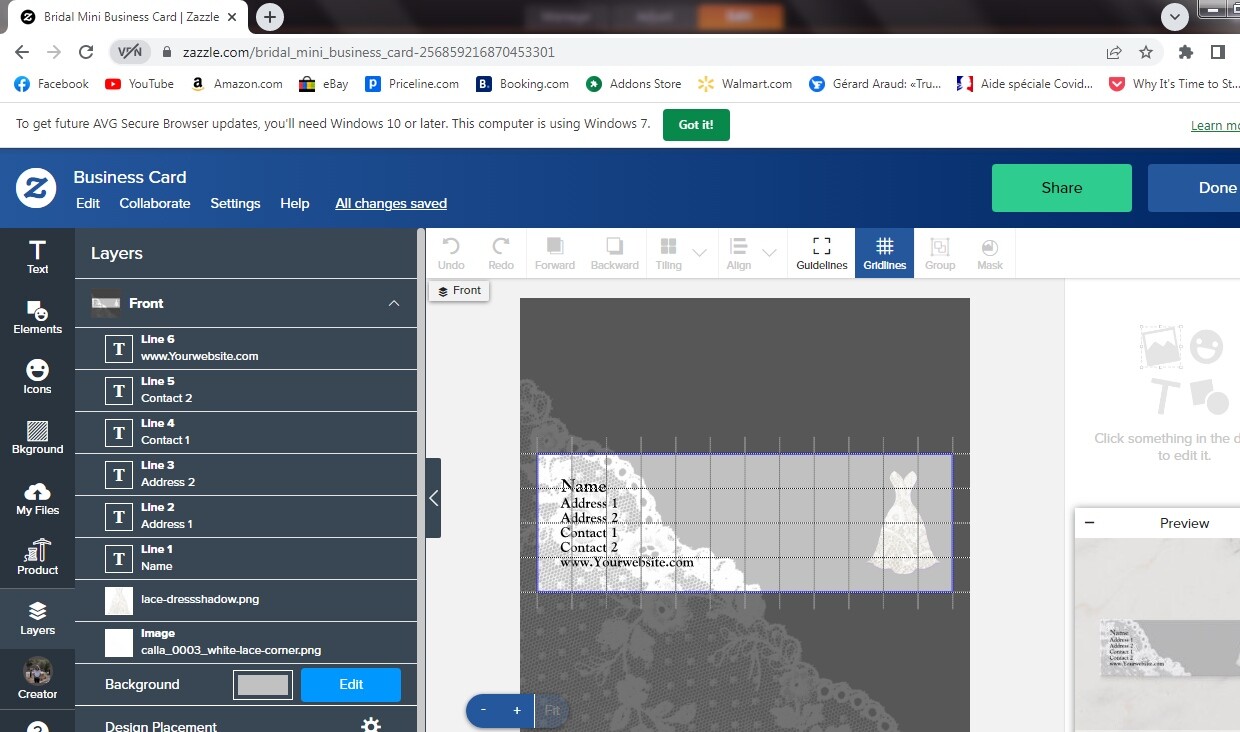Click the Name text on card

584,487
